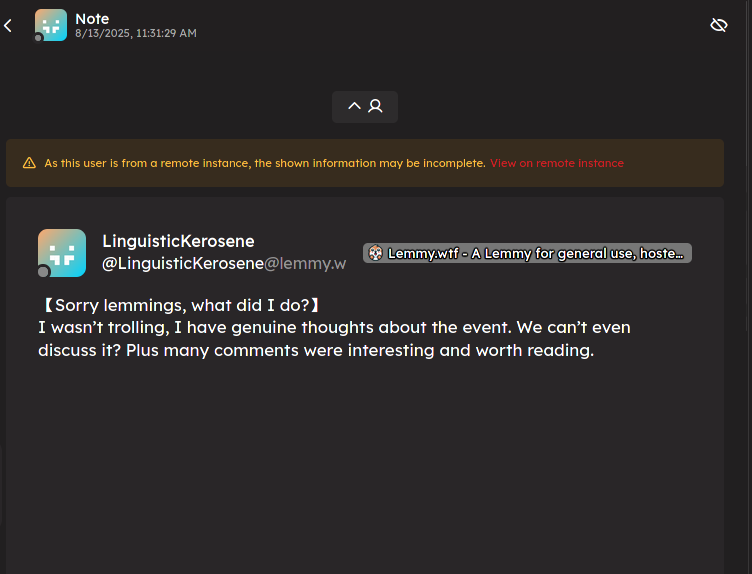752x574 pixels.
Task: Click the LinguisticKerosene display name
Action: coord(178,241)
